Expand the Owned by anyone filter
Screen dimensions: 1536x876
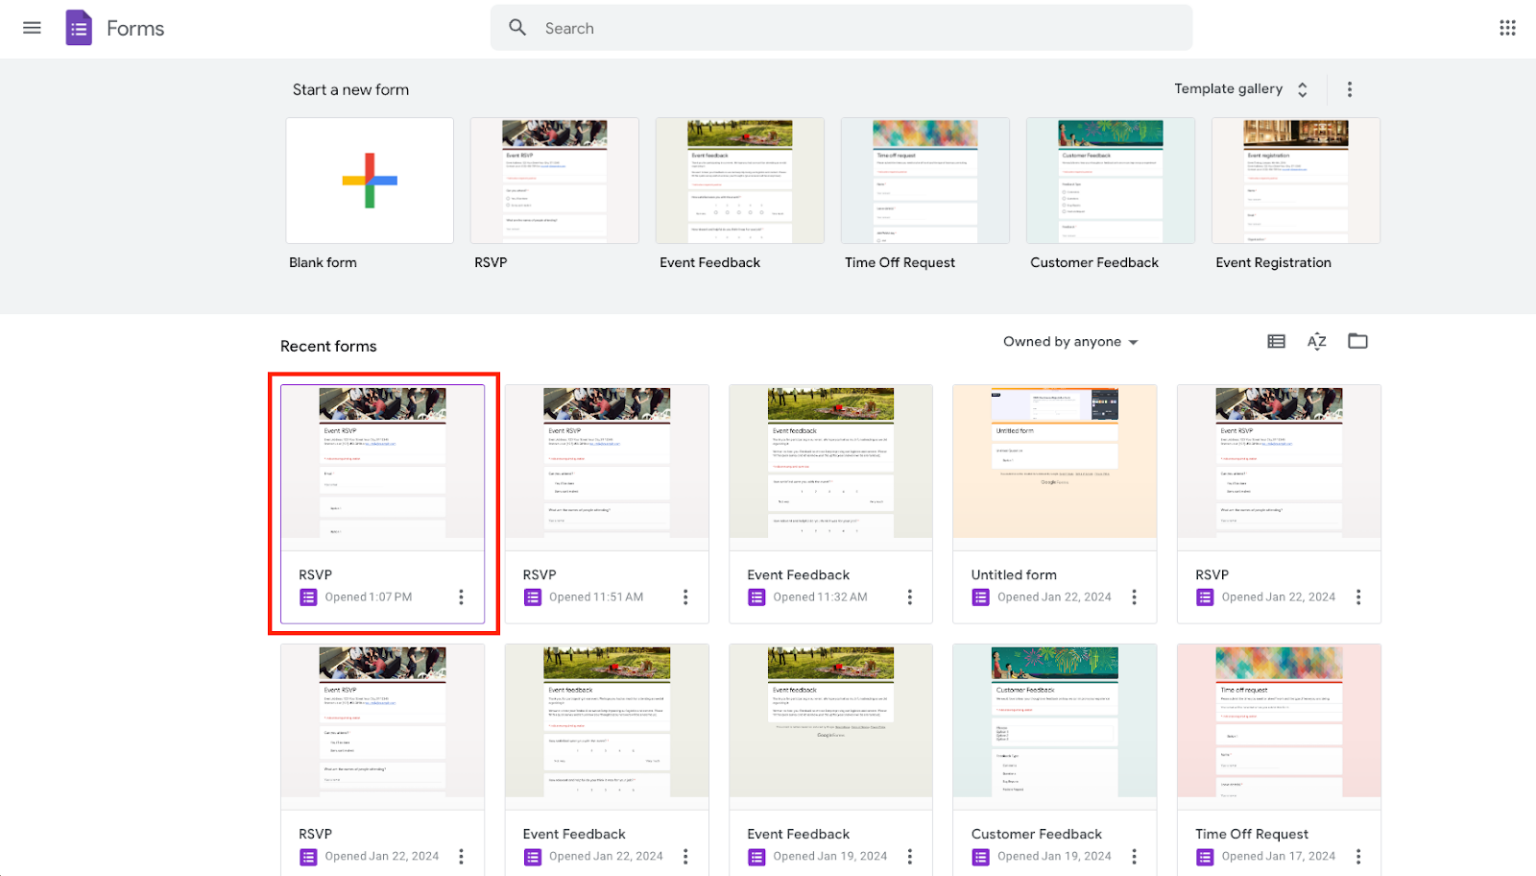click(x=1069, y=341)
